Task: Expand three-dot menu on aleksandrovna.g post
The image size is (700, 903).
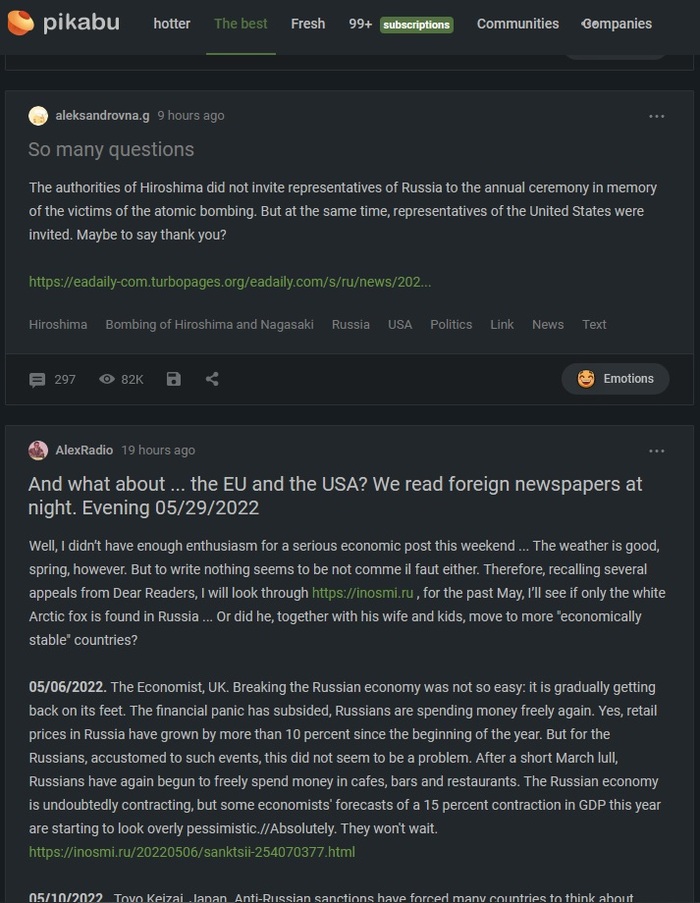Action: coord(656,116)
